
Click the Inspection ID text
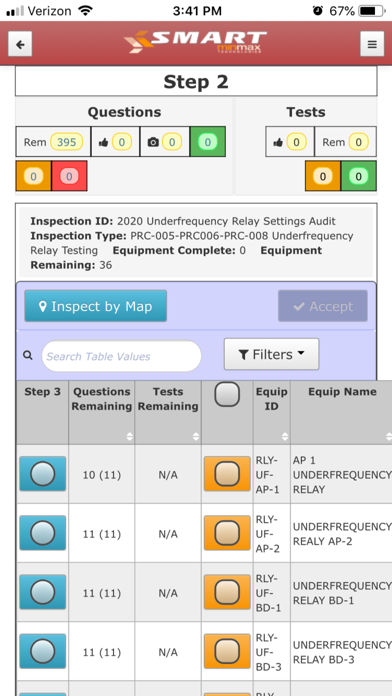click(x=183, y=221)
